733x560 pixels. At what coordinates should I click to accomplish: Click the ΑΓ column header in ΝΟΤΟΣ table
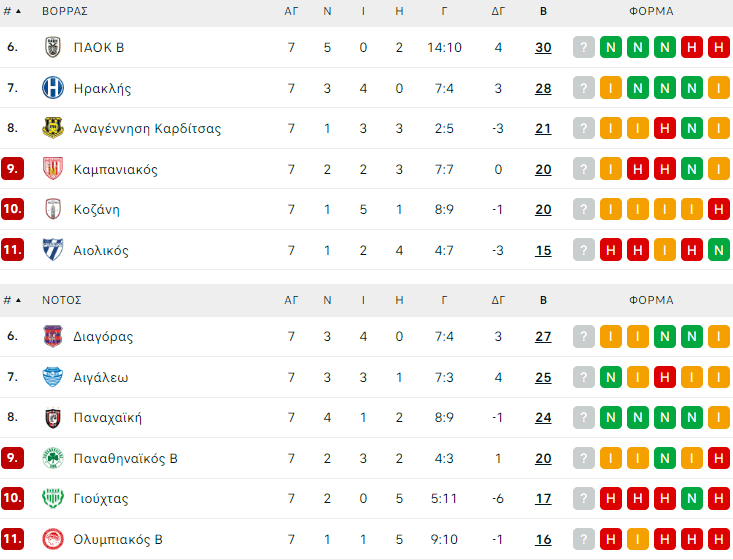click(291, 300)
